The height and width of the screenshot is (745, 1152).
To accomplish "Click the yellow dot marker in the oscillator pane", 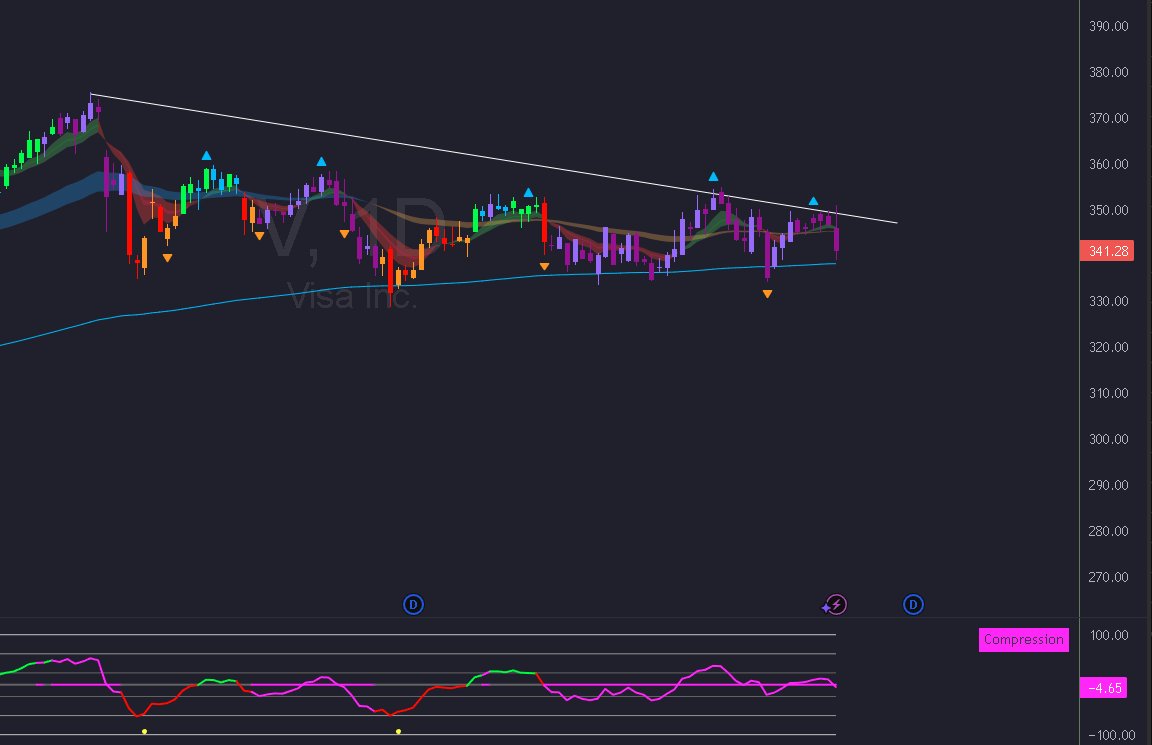I will (144, 731).
